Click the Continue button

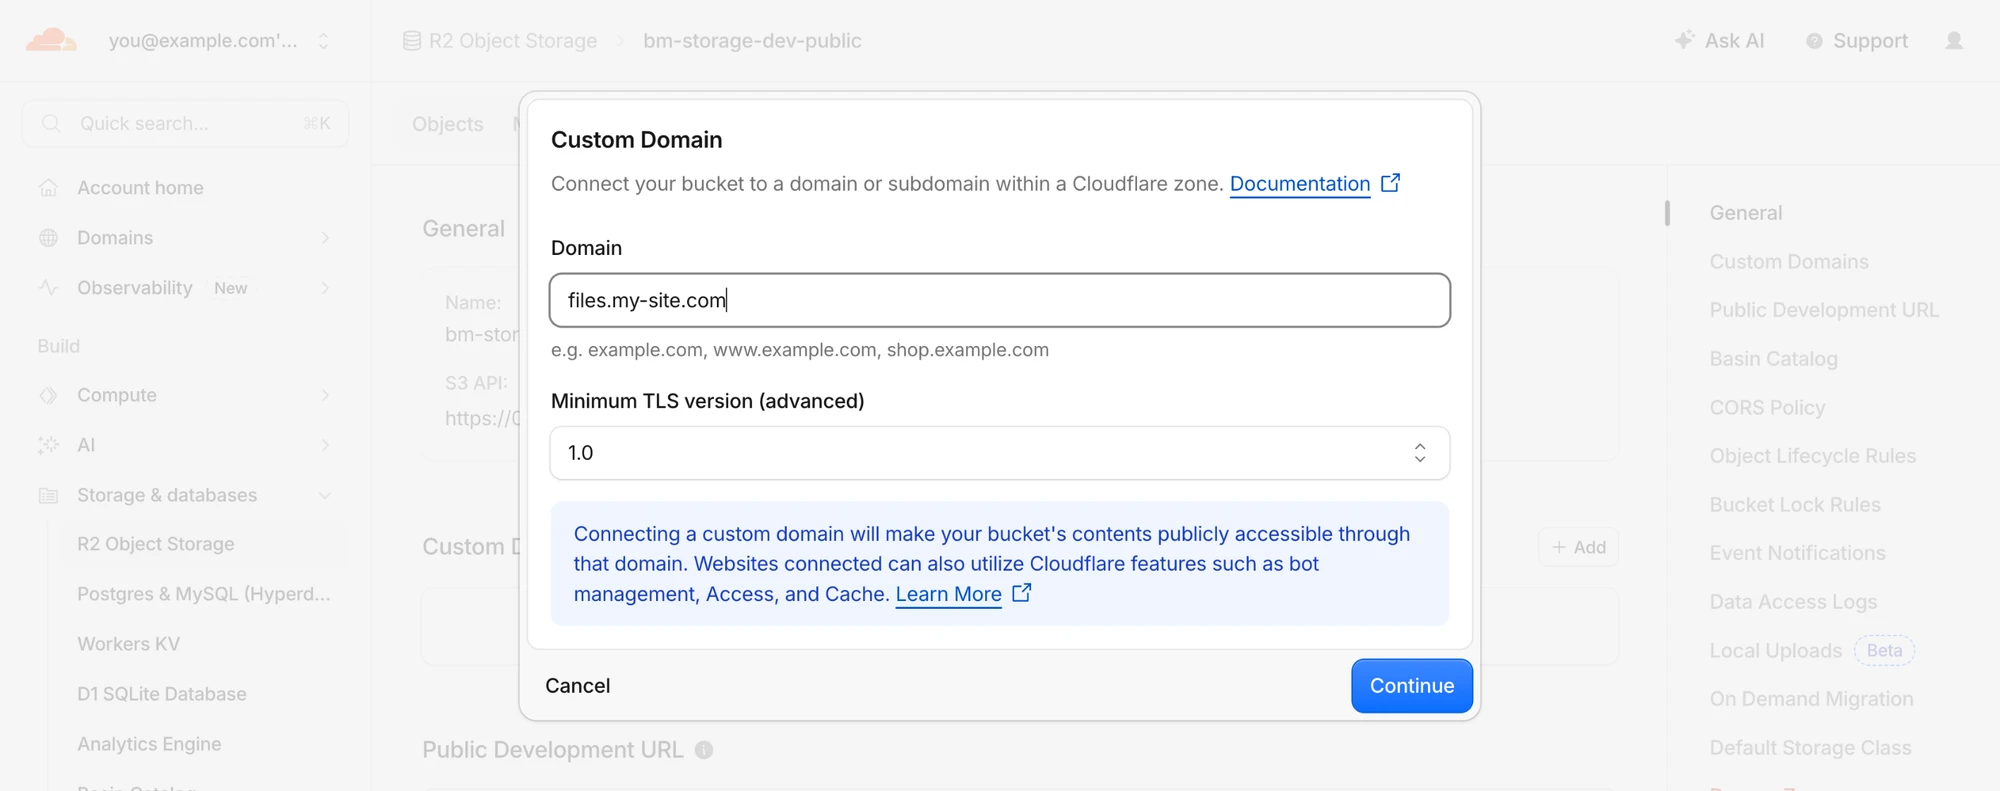click(x=1412, y=686)
